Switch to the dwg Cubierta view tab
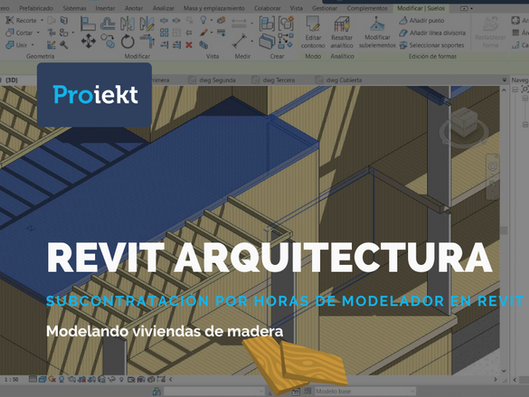Screen dimensions: 529x397 coord(339,80)
